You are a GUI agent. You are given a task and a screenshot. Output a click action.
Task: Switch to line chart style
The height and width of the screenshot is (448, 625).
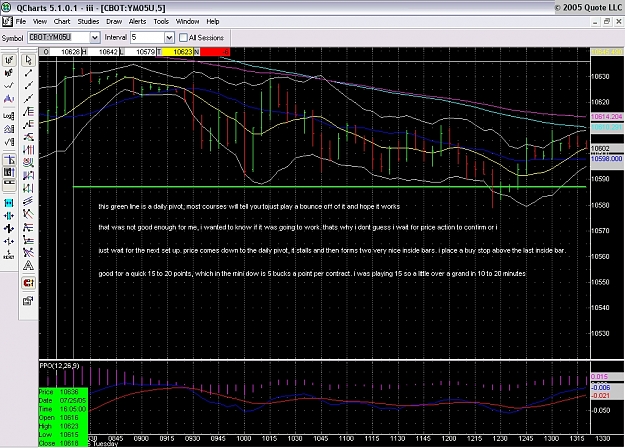[9, 86]
